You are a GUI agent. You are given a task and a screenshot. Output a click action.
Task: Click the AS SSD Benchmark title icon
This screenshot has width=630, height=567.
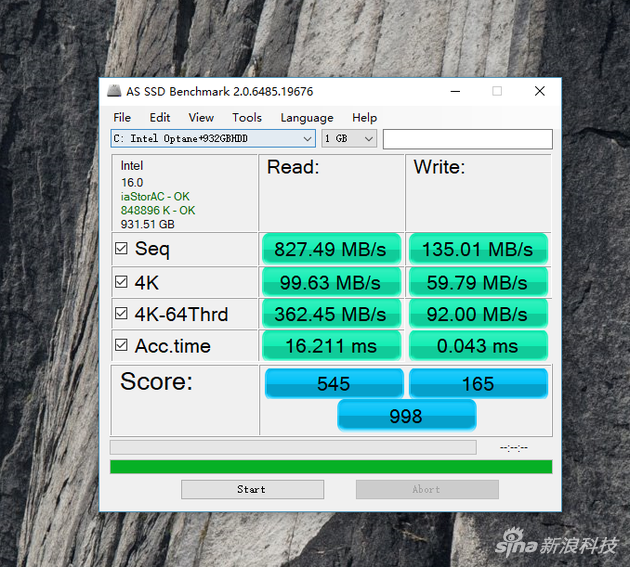tap(114, 91)
